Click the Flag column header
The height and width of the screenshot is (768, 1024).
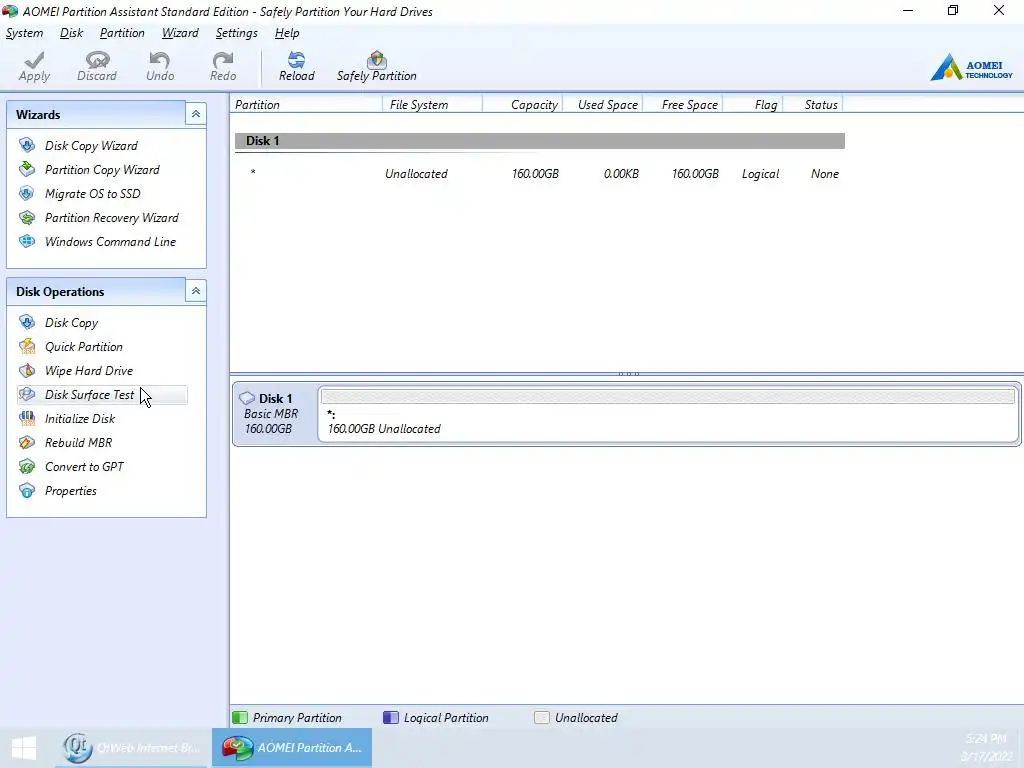click(753, 104)
